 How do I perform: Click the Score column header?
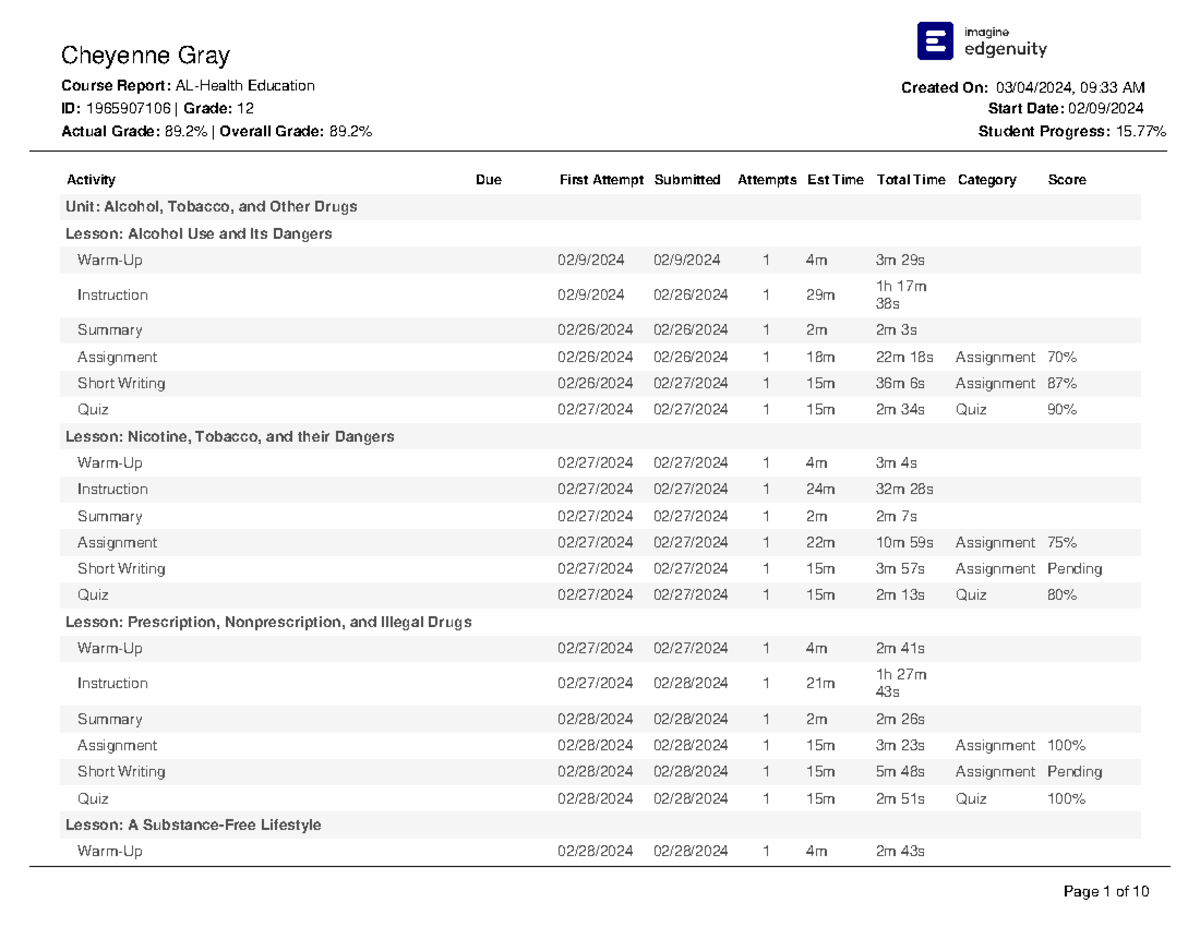[x=1066, y=180]
